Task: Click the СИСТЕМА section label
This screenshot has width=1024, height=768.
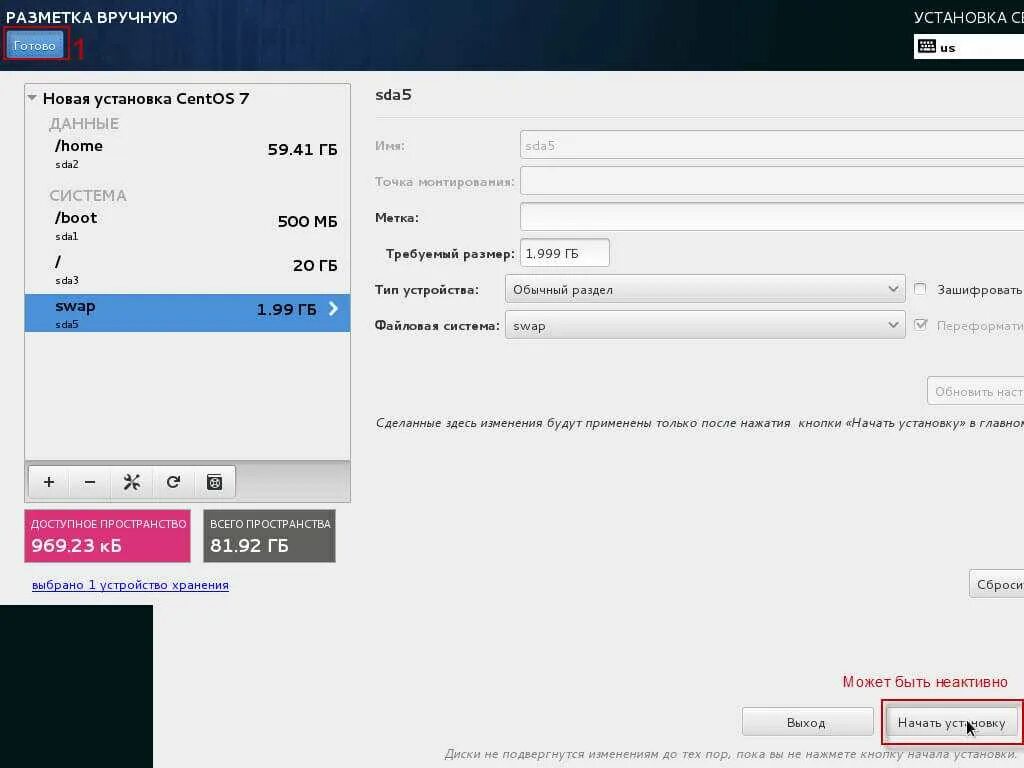Action: click(x=88, y=195)
